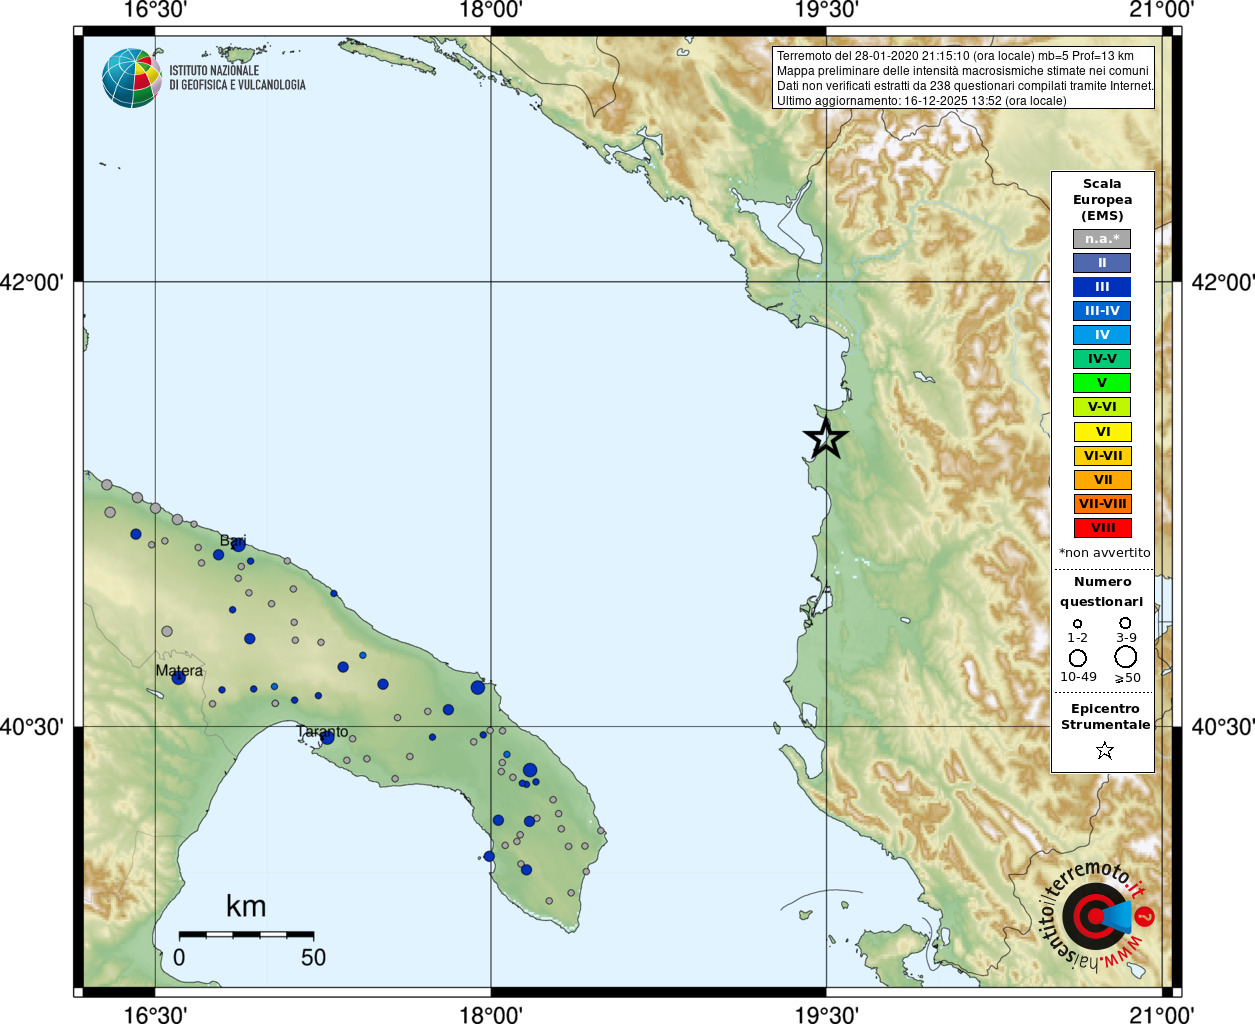This screenshot has height=1024, width=1255.
Task: Click the 'Dati non verificati' line
Action: [965, 86]
